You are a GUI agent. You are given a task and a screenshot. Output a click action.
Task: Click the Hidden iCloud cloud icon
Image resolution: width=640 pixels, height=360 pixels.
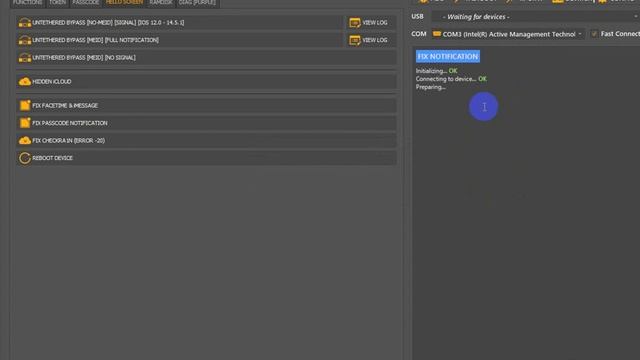(x=24, y=82)
